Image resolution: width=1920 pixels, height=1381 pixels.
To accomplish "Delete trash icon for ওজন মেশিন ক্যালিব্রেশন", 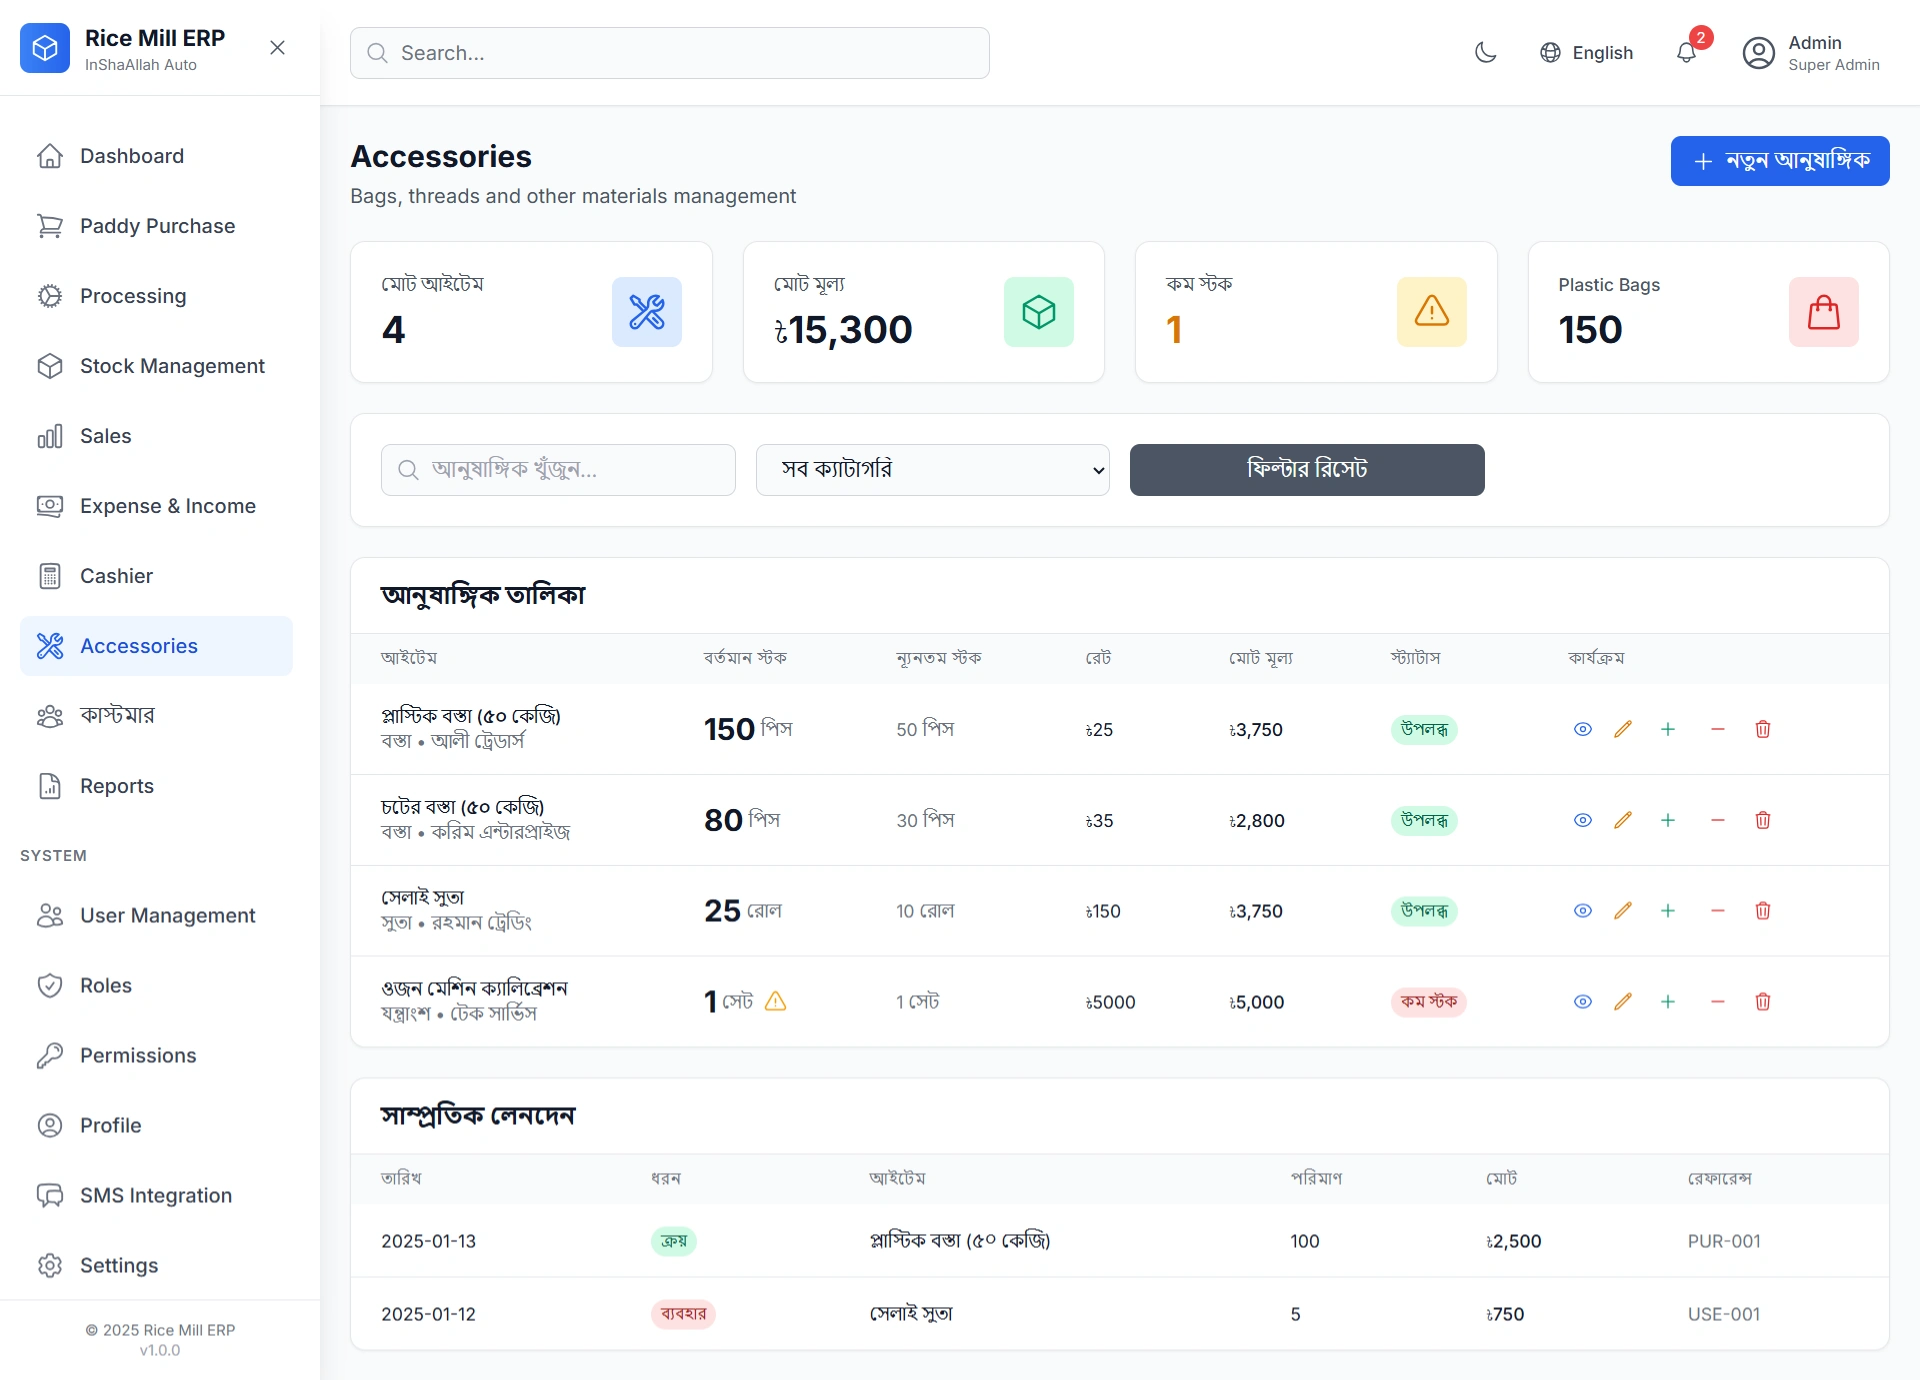I will coord(1763,1002).
